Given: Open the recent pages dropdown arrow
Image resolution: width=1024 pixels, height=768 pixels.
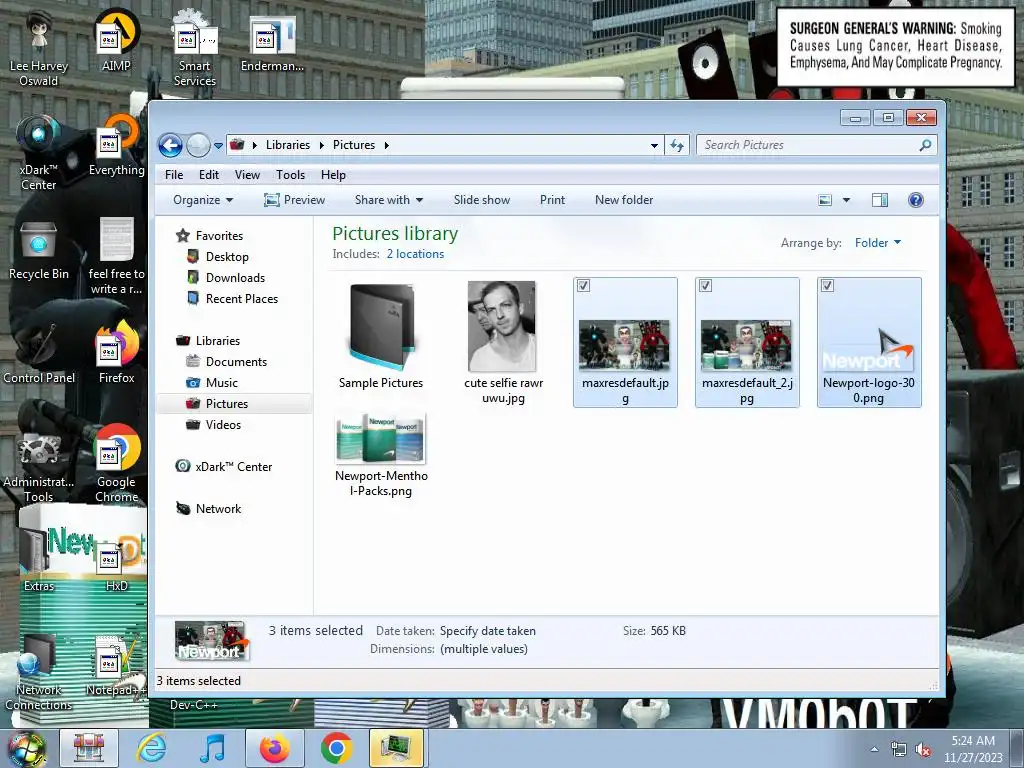Looking at the screenshot, I should (218, 146).
